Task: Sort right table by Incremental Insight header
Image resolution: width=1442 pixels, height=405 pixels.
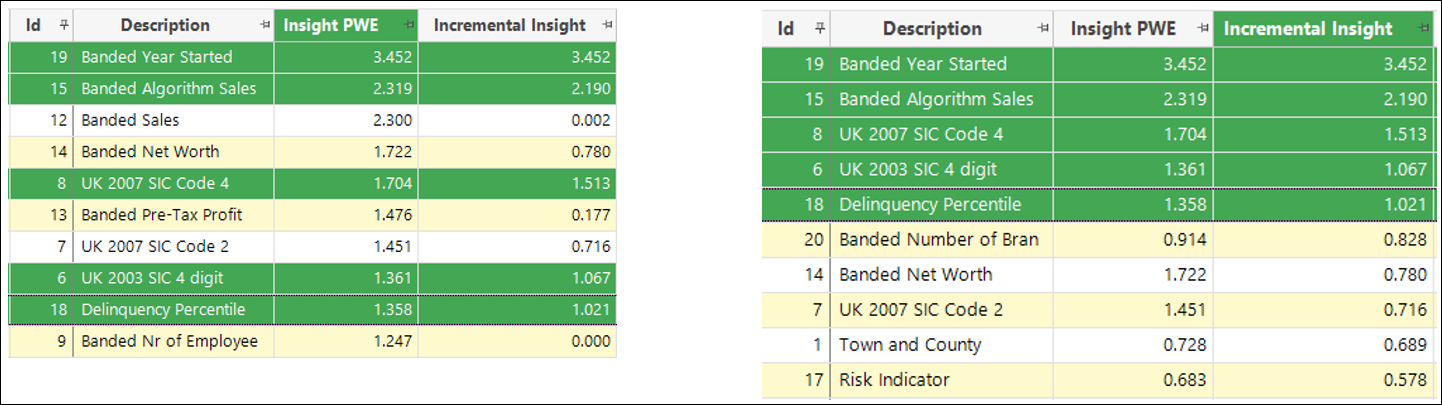Action: [x=1324, y=28]
